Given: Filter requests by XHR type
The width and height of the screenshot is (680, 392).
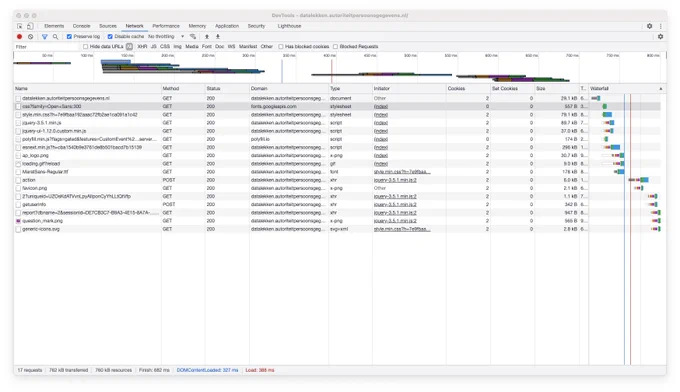Looking at the screenshot, I should [x=142, y=46].
